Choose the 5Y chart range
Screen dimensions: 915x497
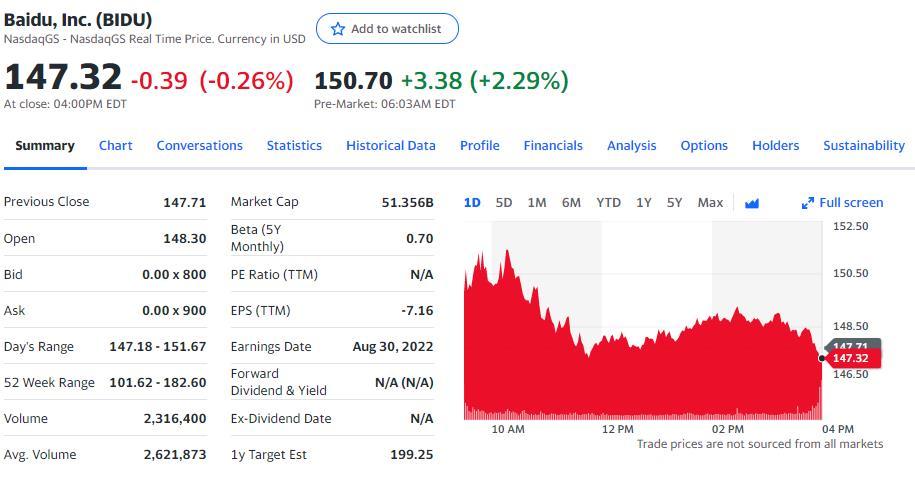click(x=675, y=202)
